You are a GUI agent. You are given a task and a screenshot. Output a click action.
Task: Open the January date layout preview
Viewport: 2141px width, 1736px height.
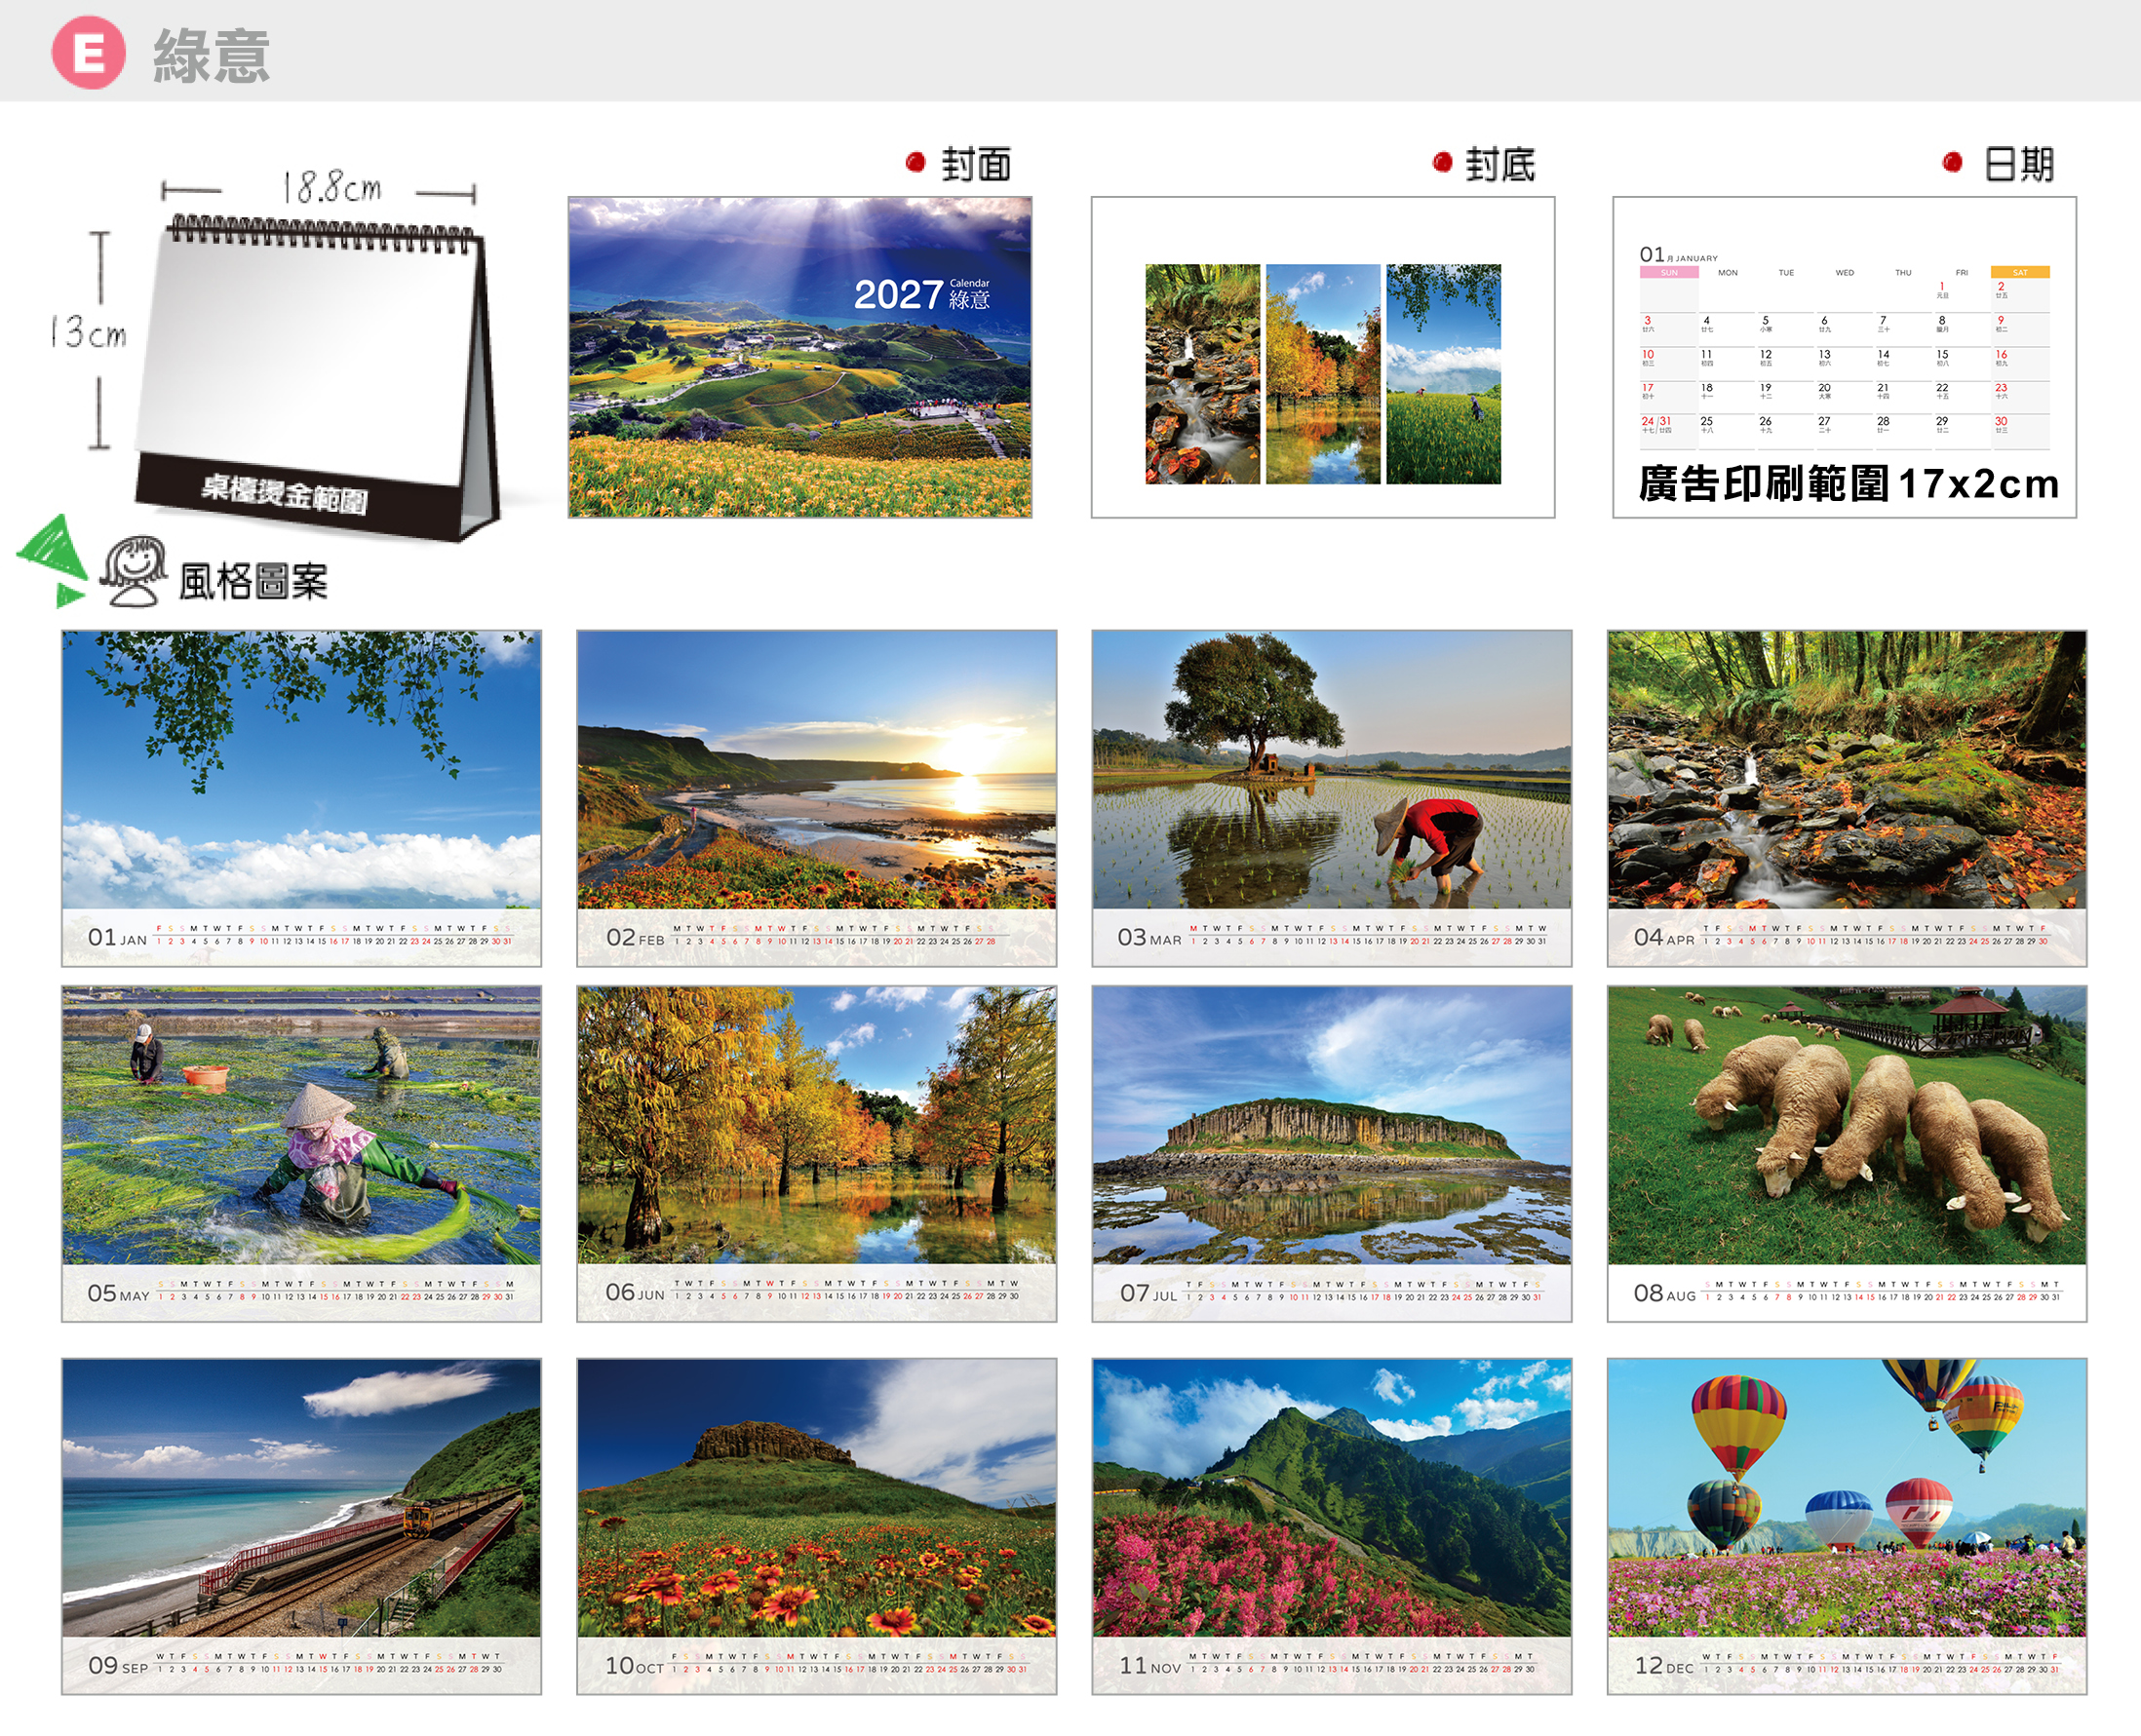[x=1844, y=357]
